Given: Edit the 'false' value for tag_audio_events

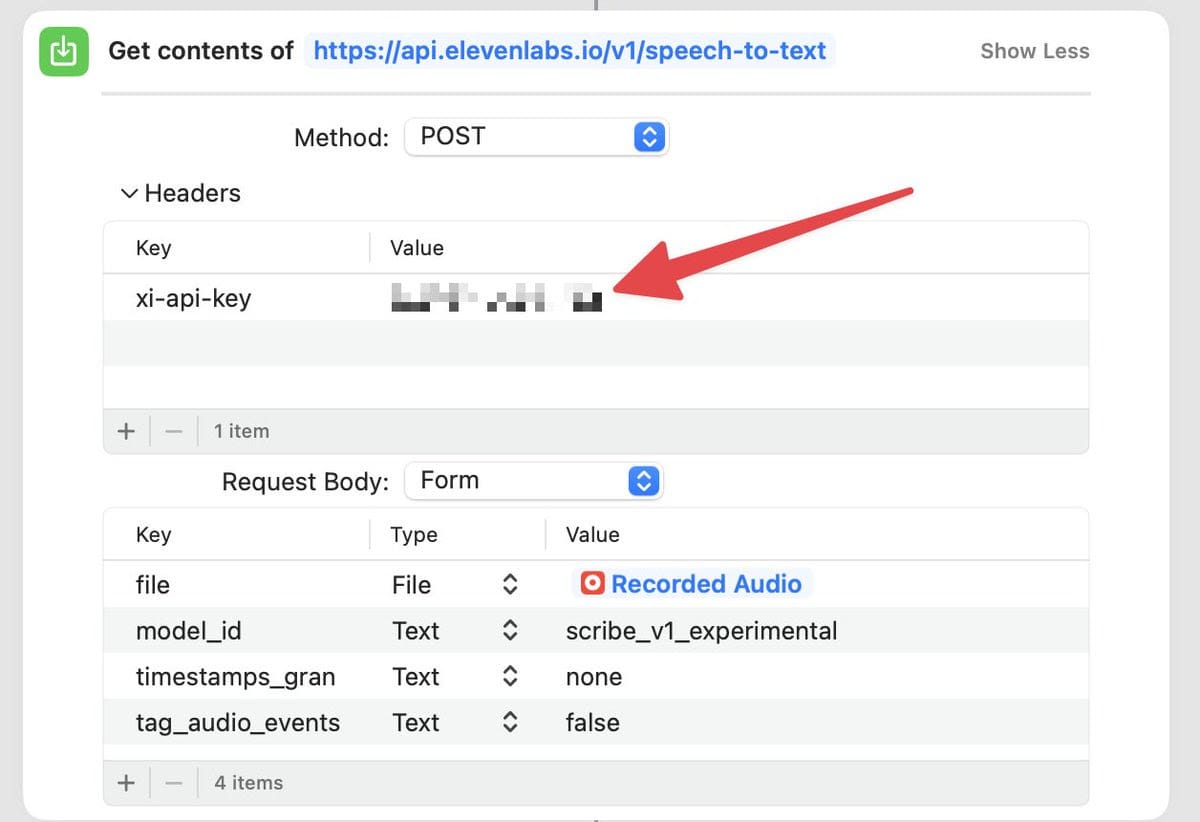Looking at the screenshot, I should pyautogui.click(x=592, y=722).
